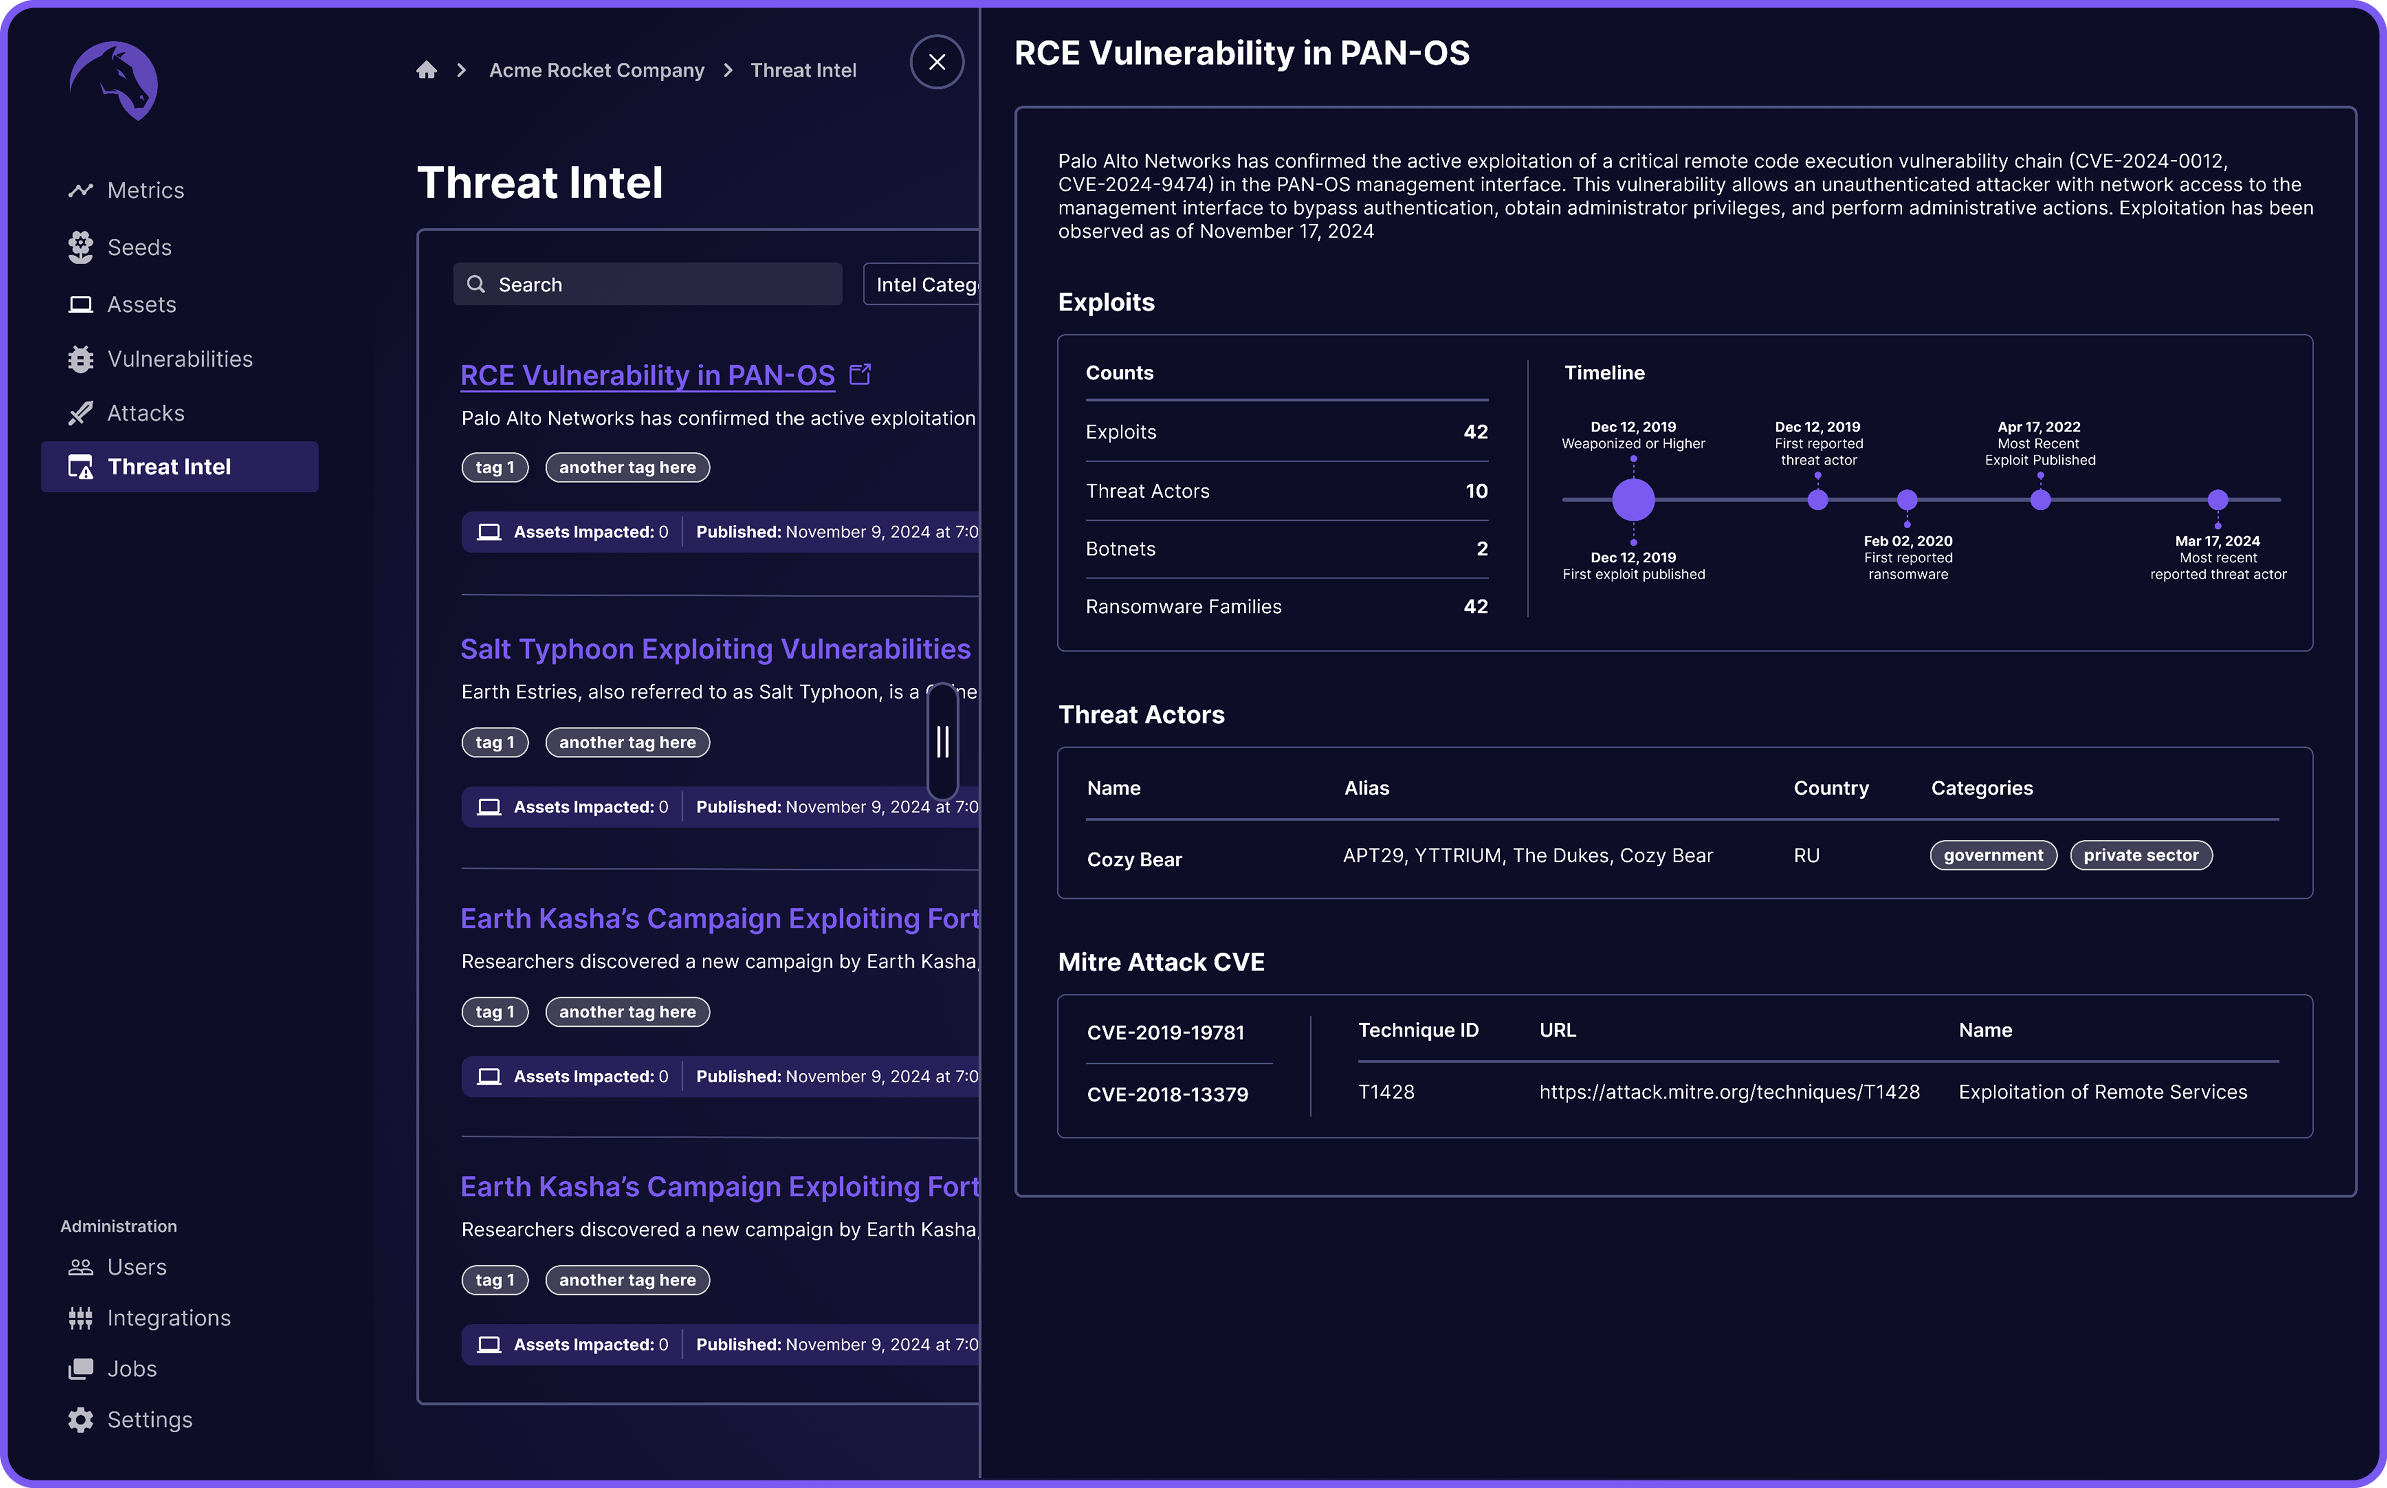Viewport: 2387px width, 1488px height.
Task: Click the horse head logo icon
Action: pos(114,81)
